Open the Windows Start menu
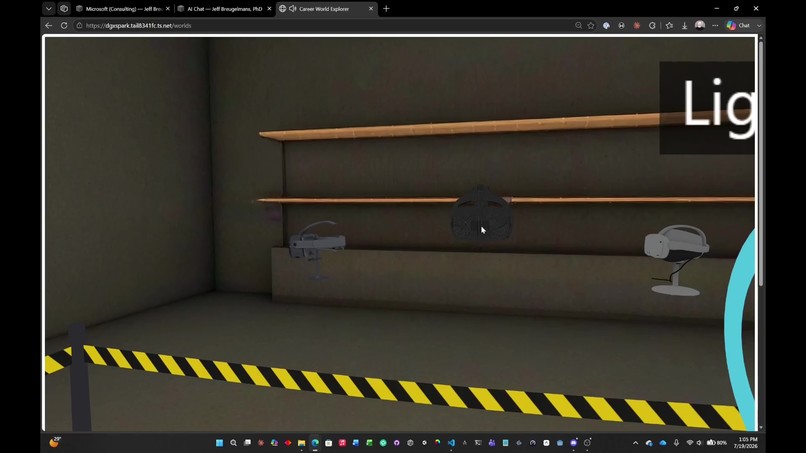Image resolution: width=806 pixels, height=453 pixels. [219, 443]
